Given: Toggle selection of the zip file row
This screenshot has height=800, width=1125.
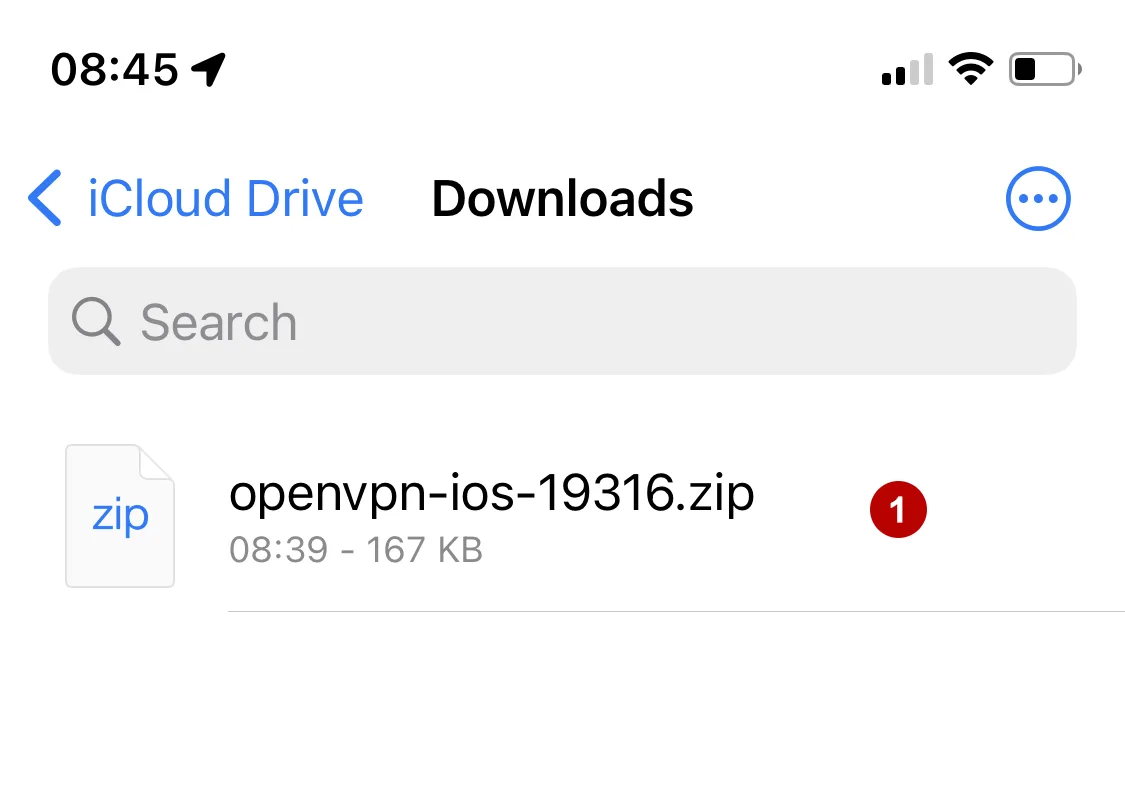Looking at the screenshot, I should (x=492, y=514).
